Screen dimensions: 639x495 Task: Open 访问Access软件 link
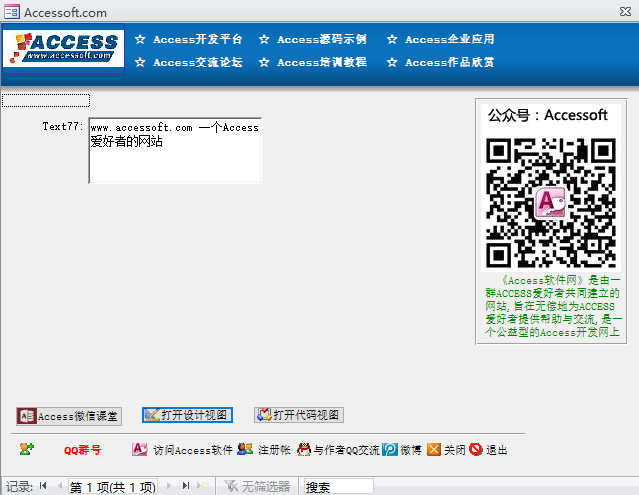pos(193,450)
